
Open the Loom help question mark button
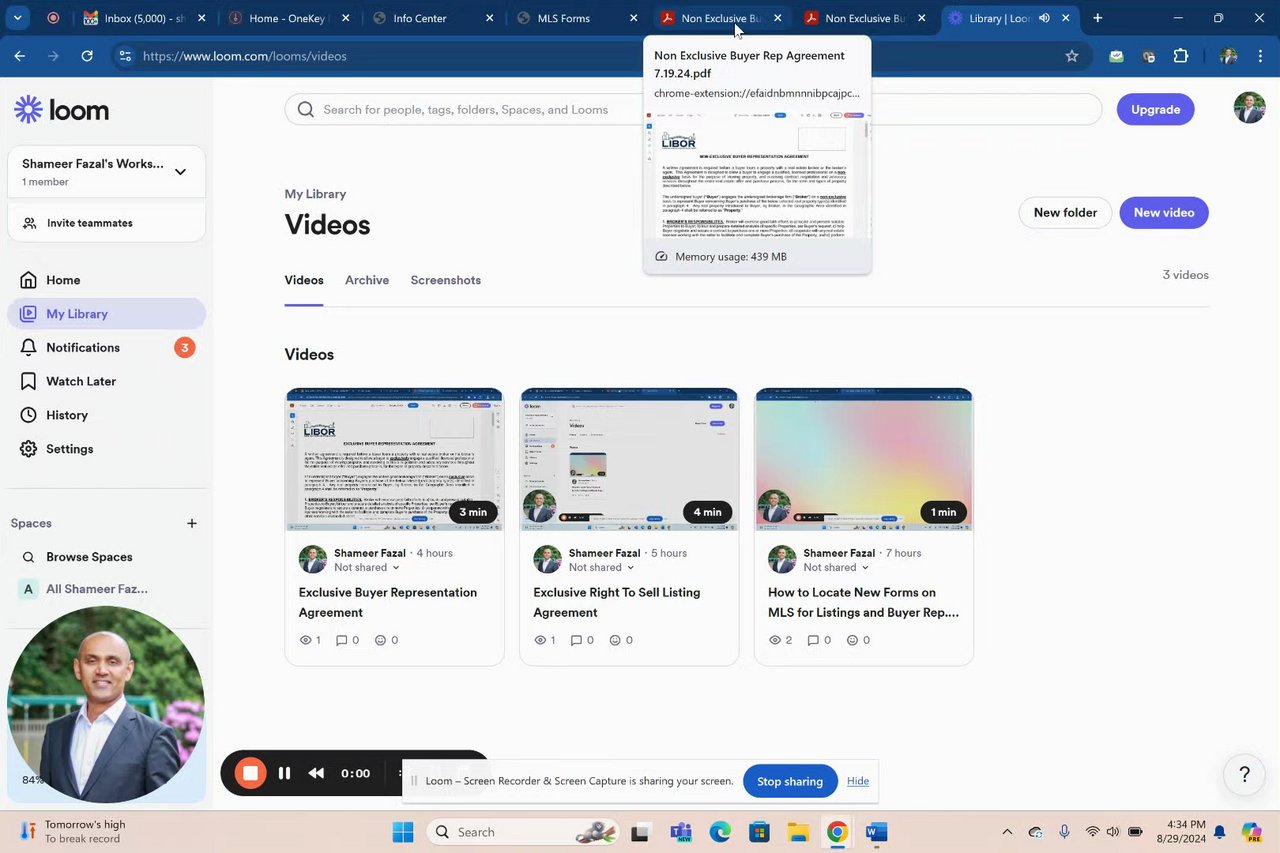pyautogui.click(x=1245, y=774)
